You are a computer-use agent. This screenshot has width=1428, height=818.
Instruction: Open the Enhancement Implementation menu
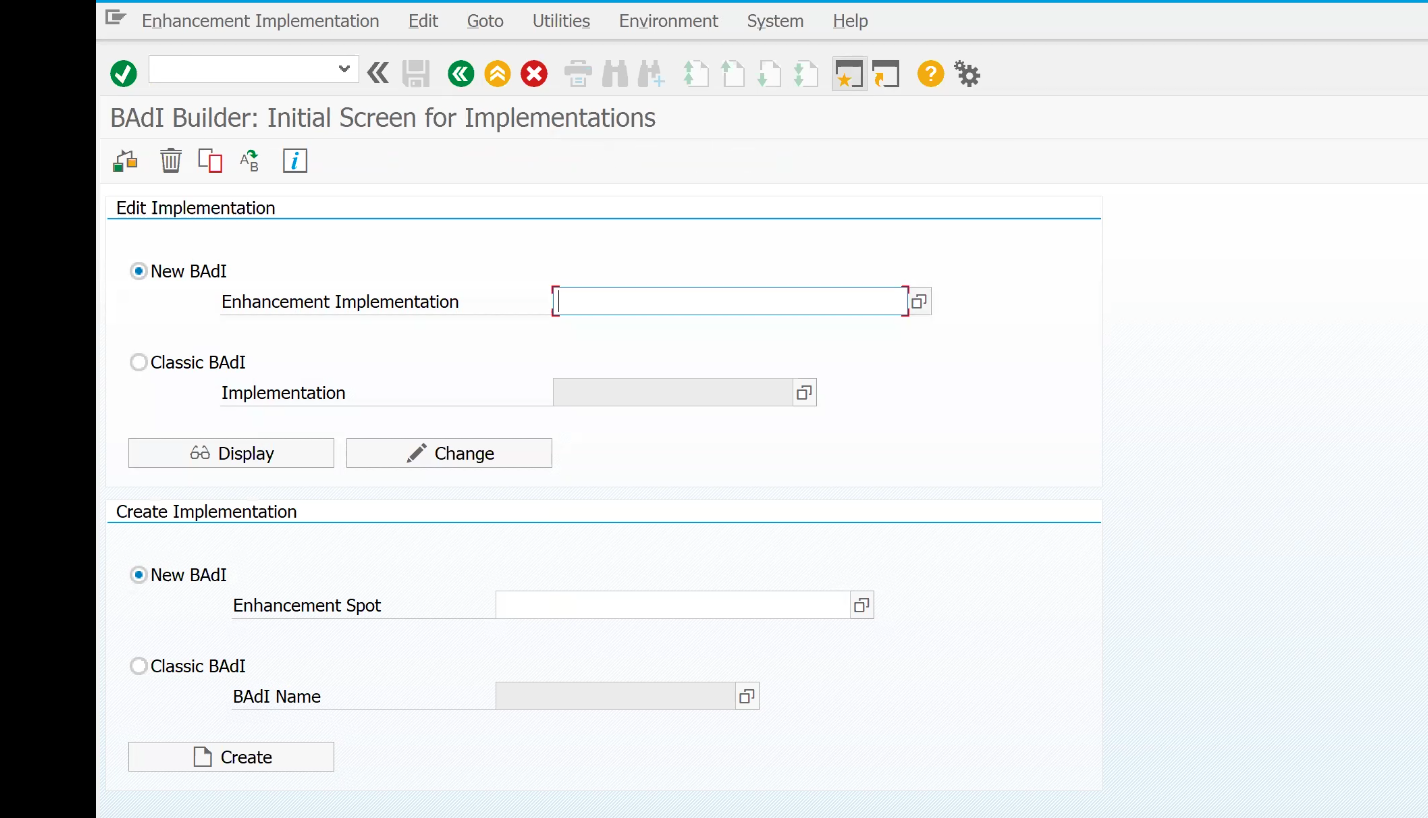pyautogui.click(x=260, y=20)
